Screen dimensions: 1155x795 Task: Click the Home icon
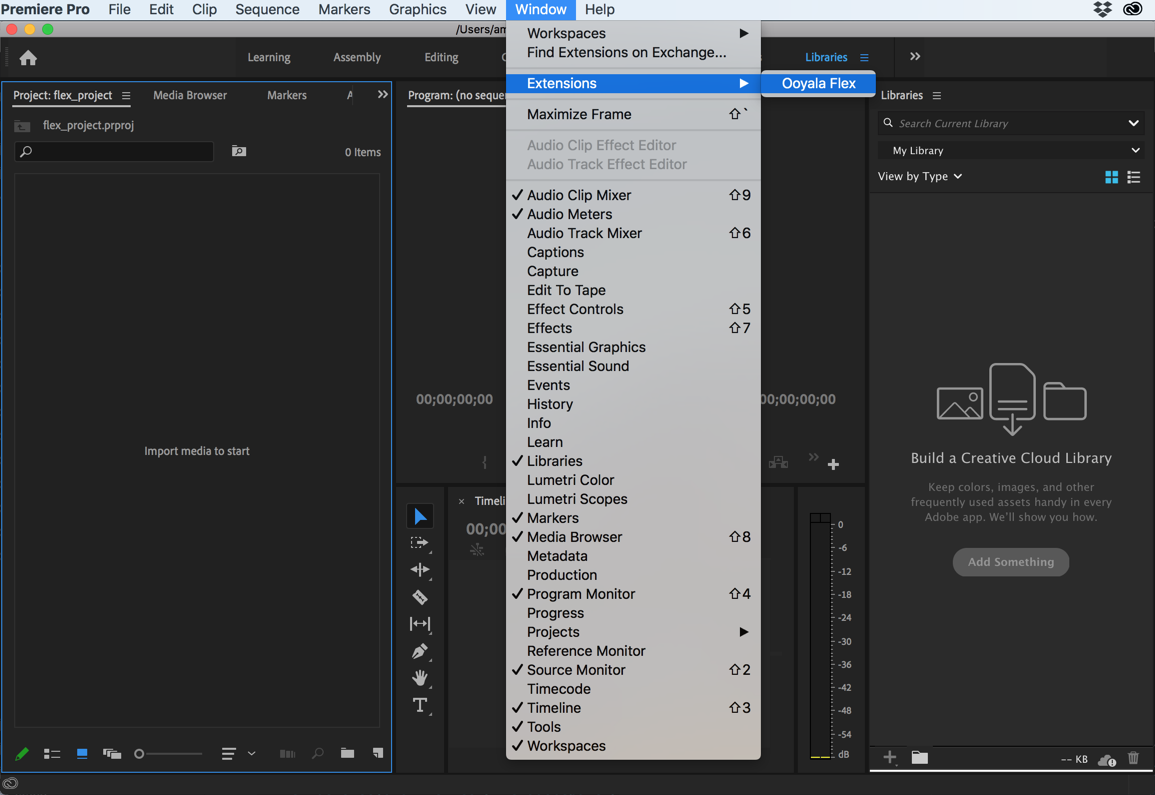(x=28, y=57)
